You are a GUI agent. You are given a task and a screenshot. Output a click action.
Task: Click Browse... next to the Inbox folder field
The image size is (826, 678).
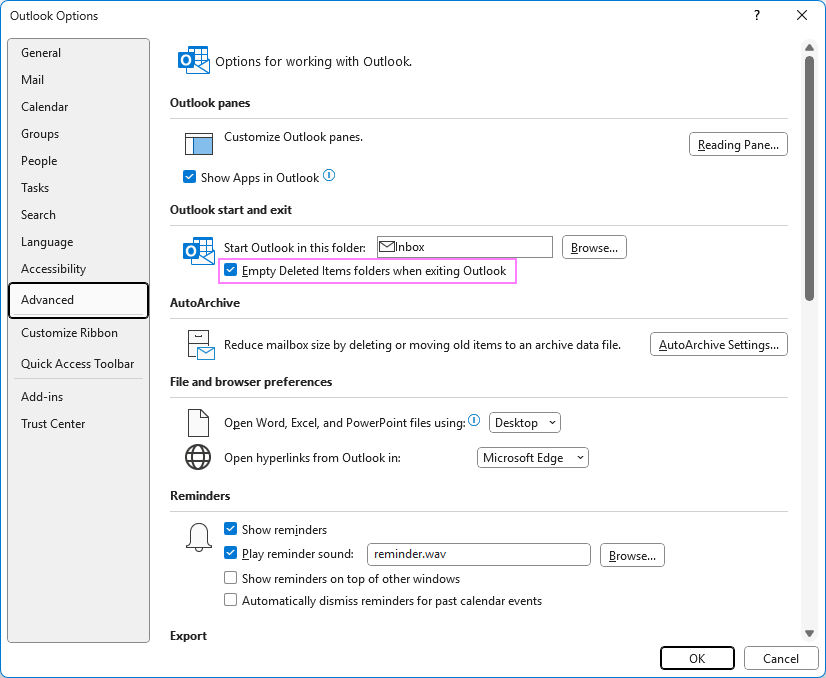594,247
